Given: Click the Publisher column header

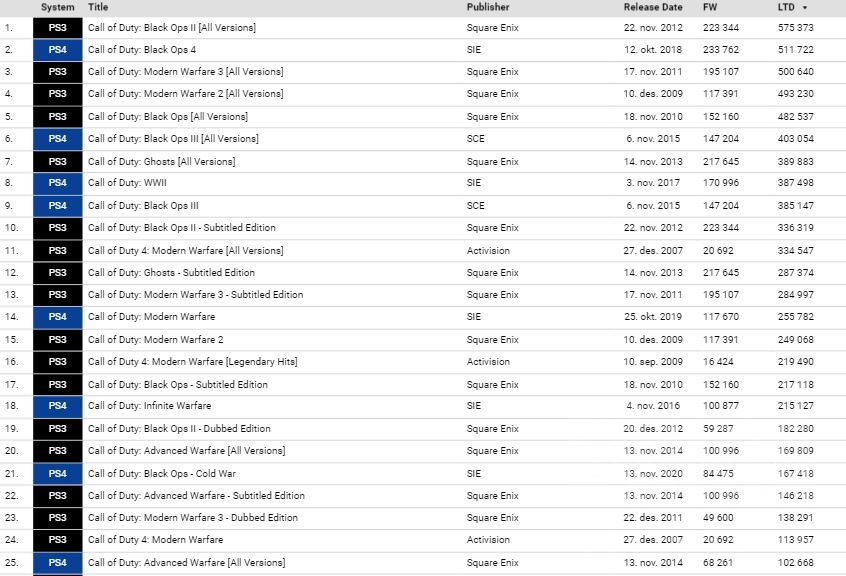Looking at the screenshot, I should (x=488, y=7).
